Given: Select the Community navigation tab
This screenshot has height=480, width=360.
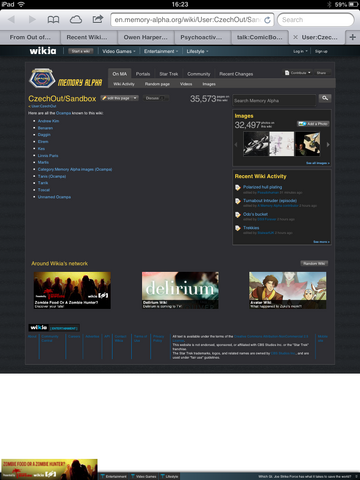Looking at the screenshot, I should coord(199,74).
